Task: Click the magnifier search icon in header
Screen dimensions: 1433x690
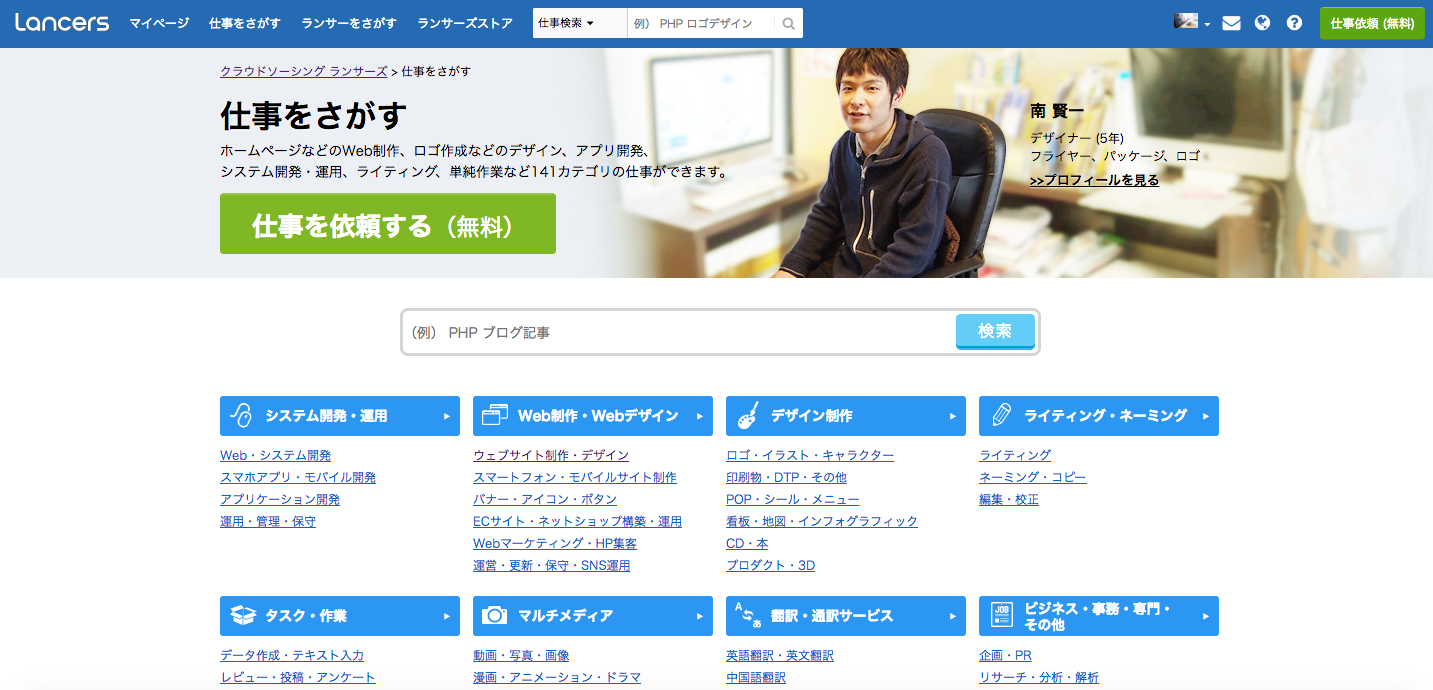Action: coord(789,23)
